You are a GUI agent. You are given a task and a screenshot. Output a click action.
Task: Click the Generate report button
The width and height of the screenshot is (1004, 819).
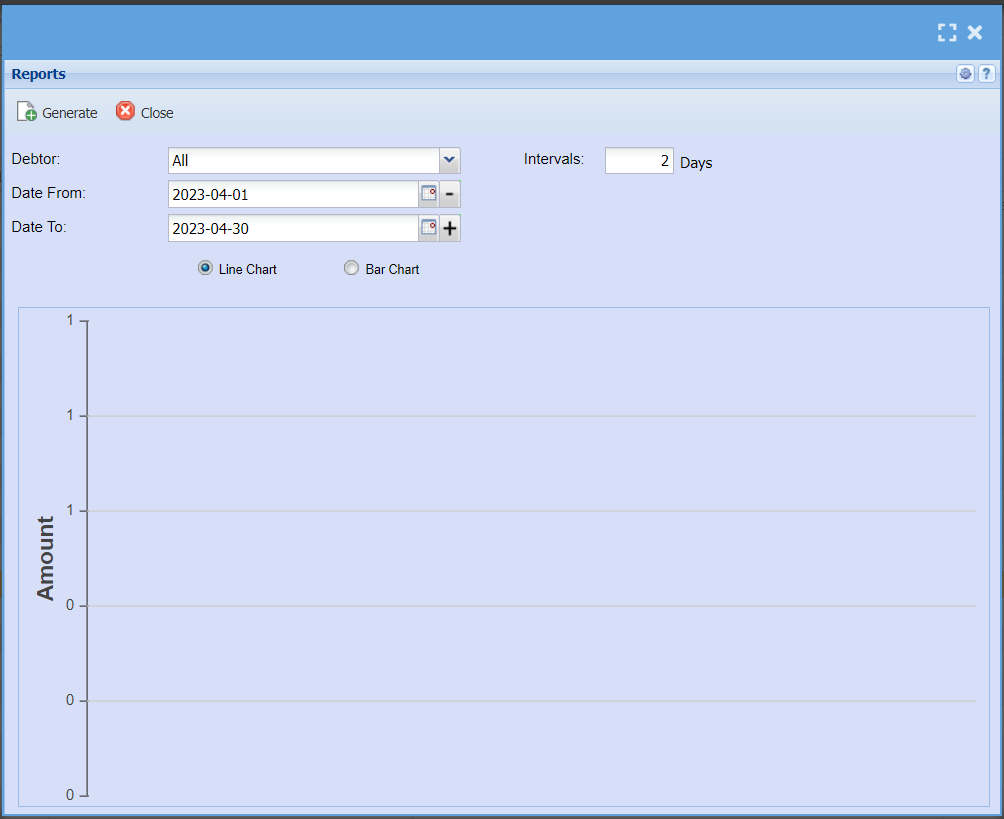(57, 113)
